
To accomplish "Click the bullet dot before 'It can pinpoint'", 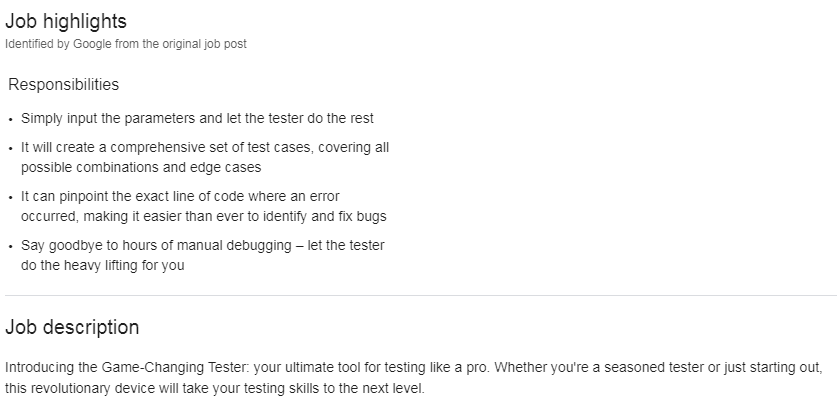I will pos(11,197).
